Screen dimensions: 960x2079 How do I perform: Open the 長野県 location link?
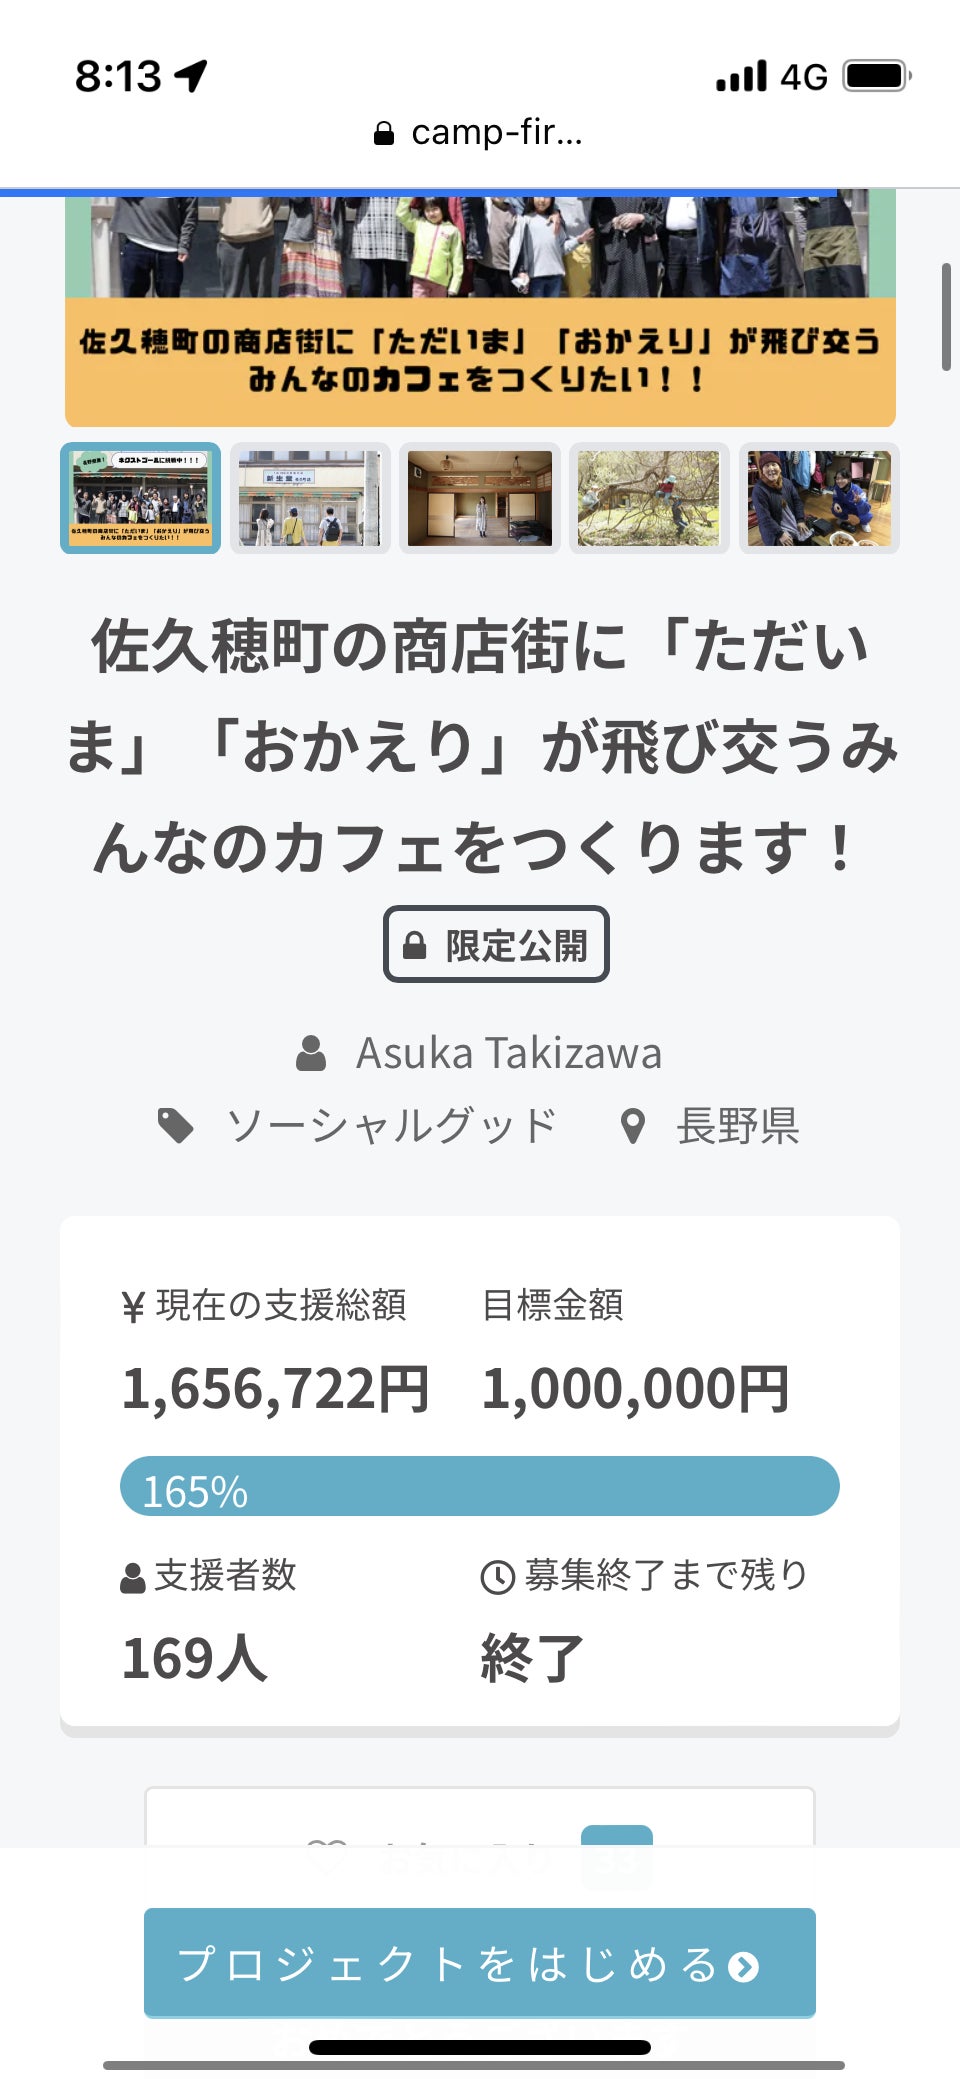pos(738,1127)
